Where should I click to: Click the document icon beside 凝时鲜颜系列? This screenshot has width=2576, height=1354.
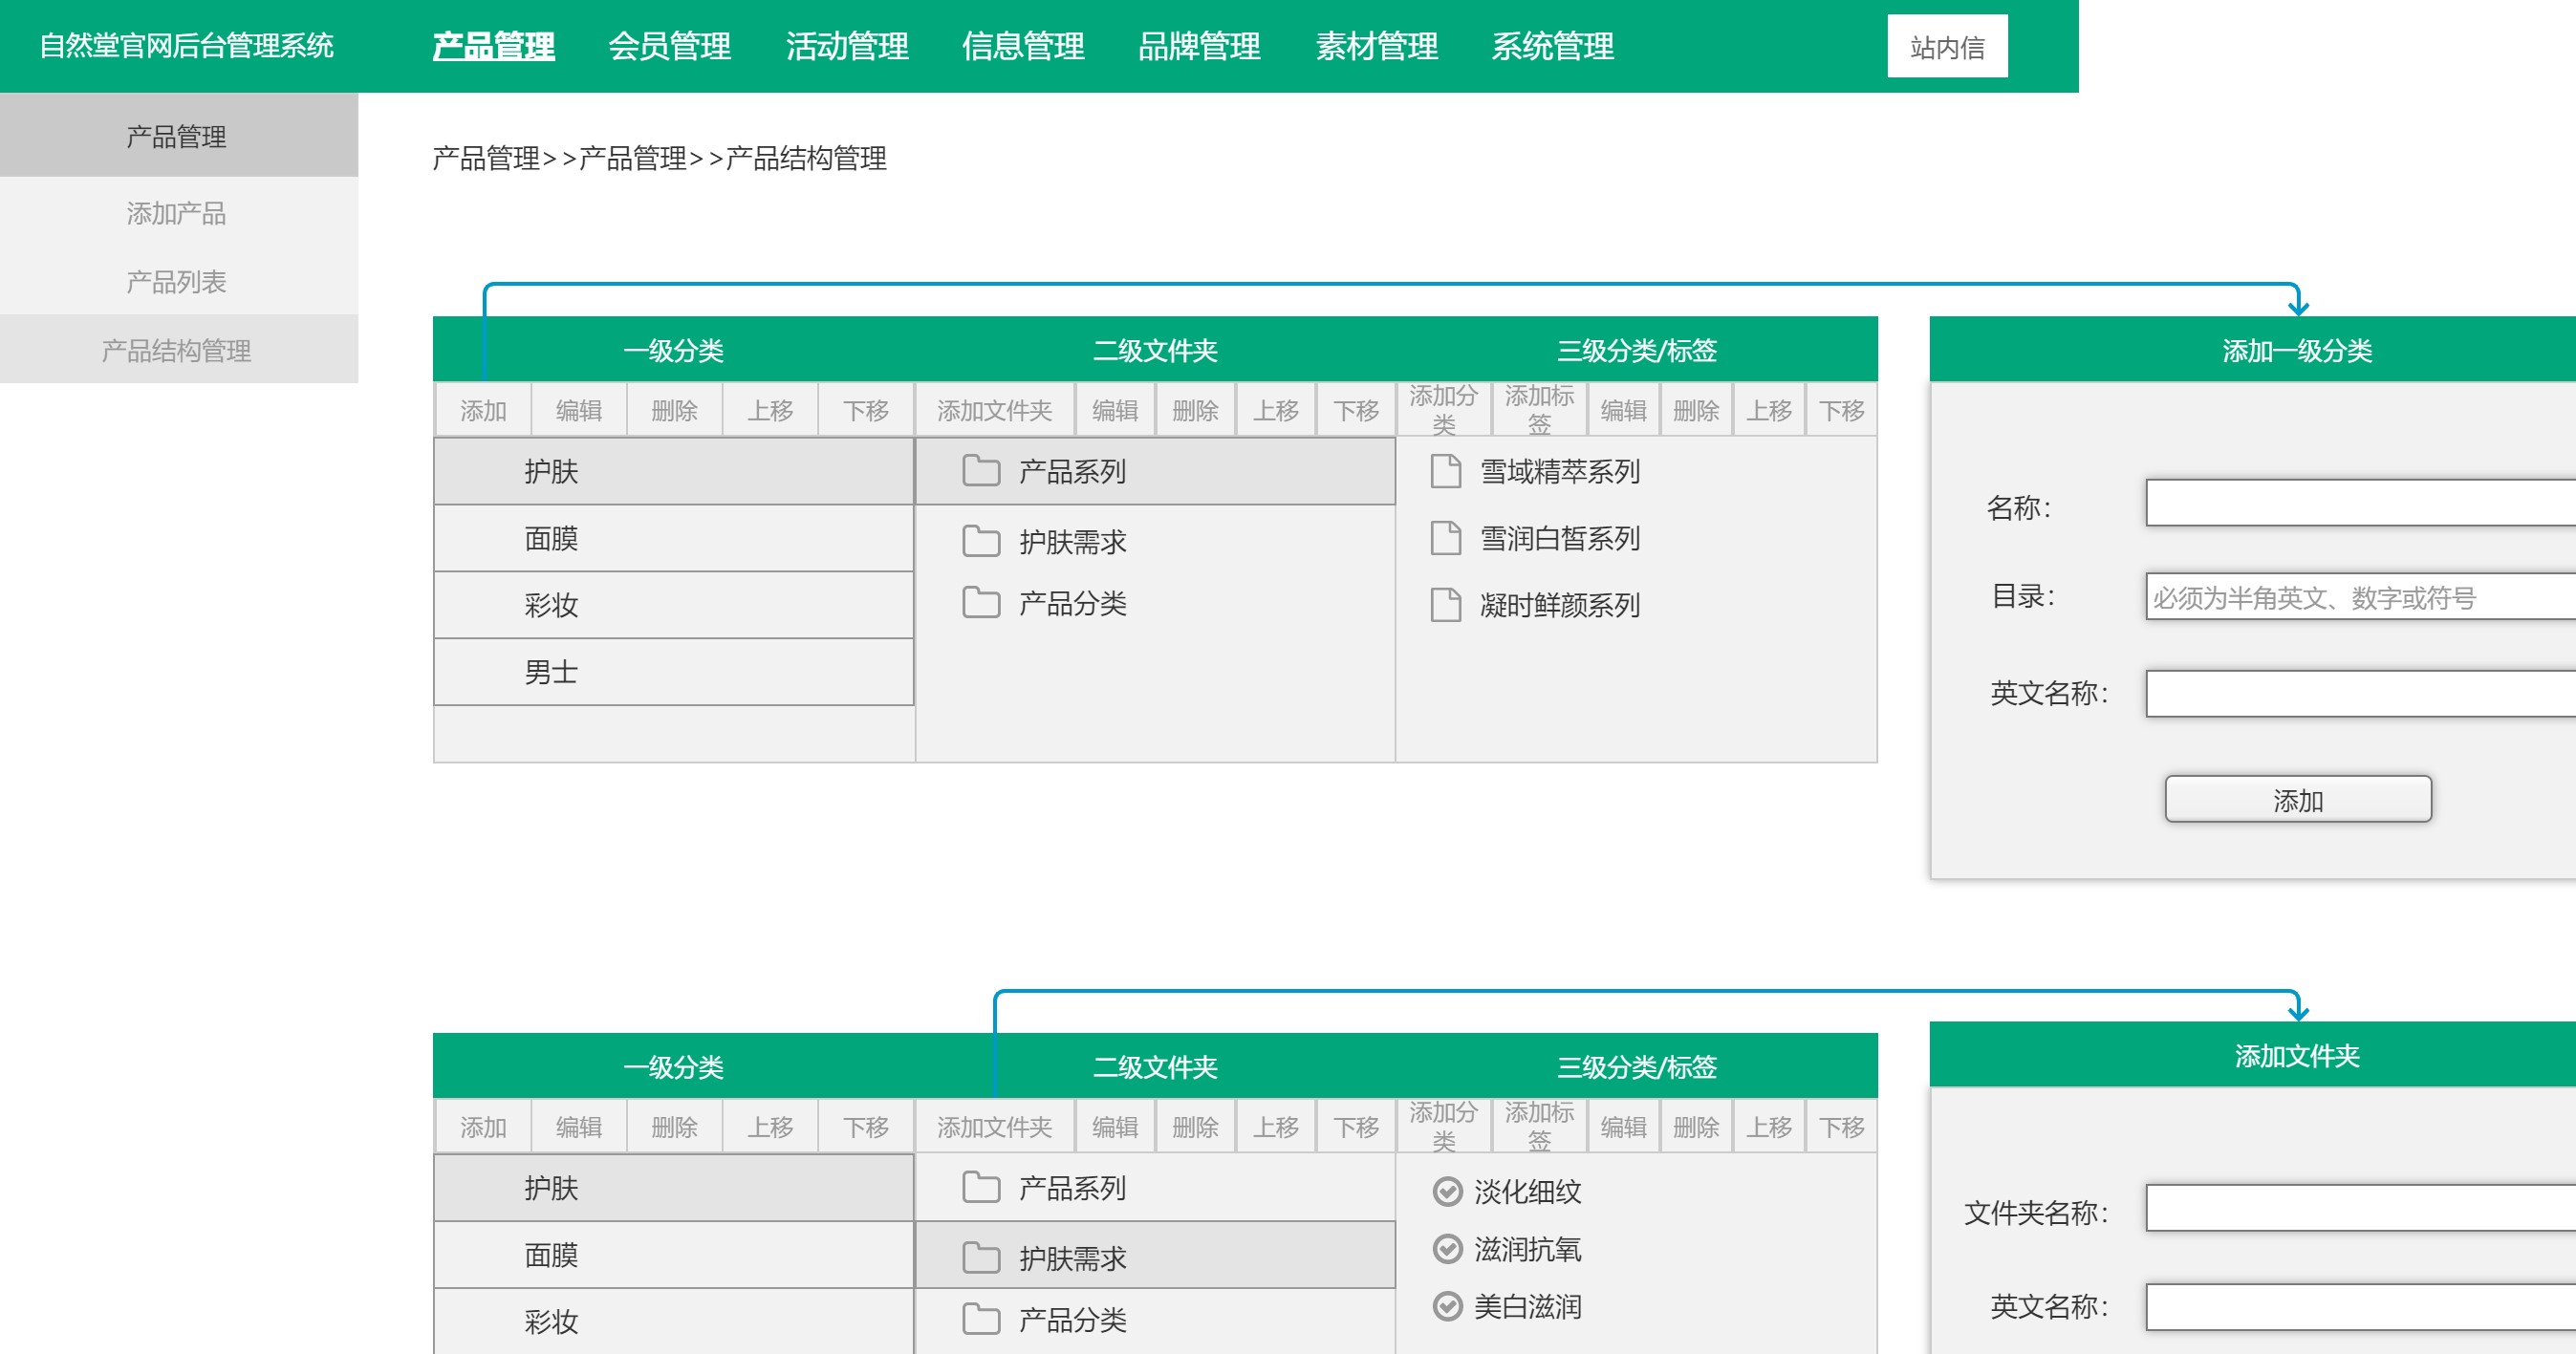1445,604
